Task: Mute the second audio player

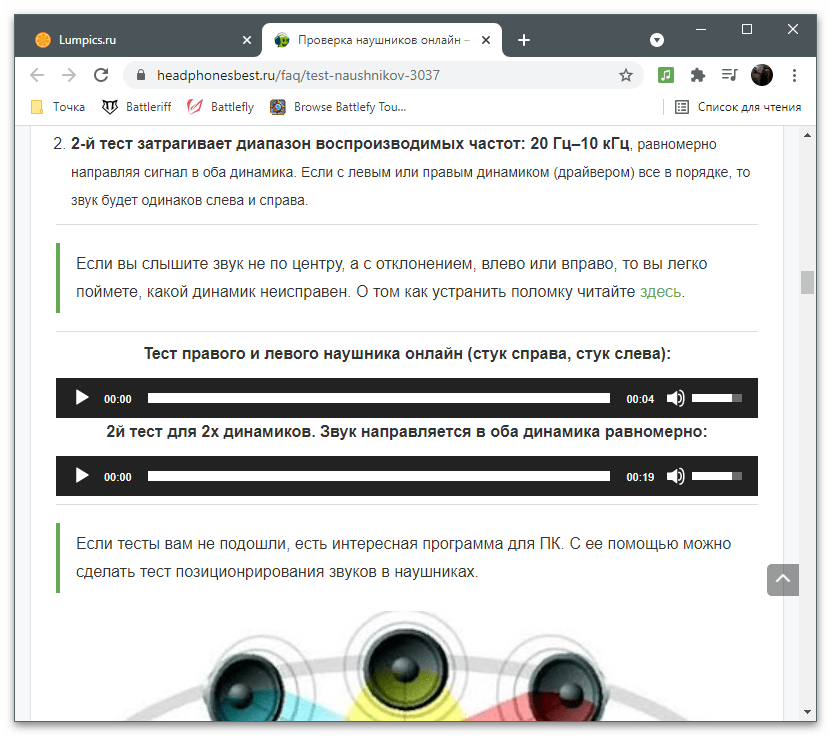Action: [x=676, y=476]
